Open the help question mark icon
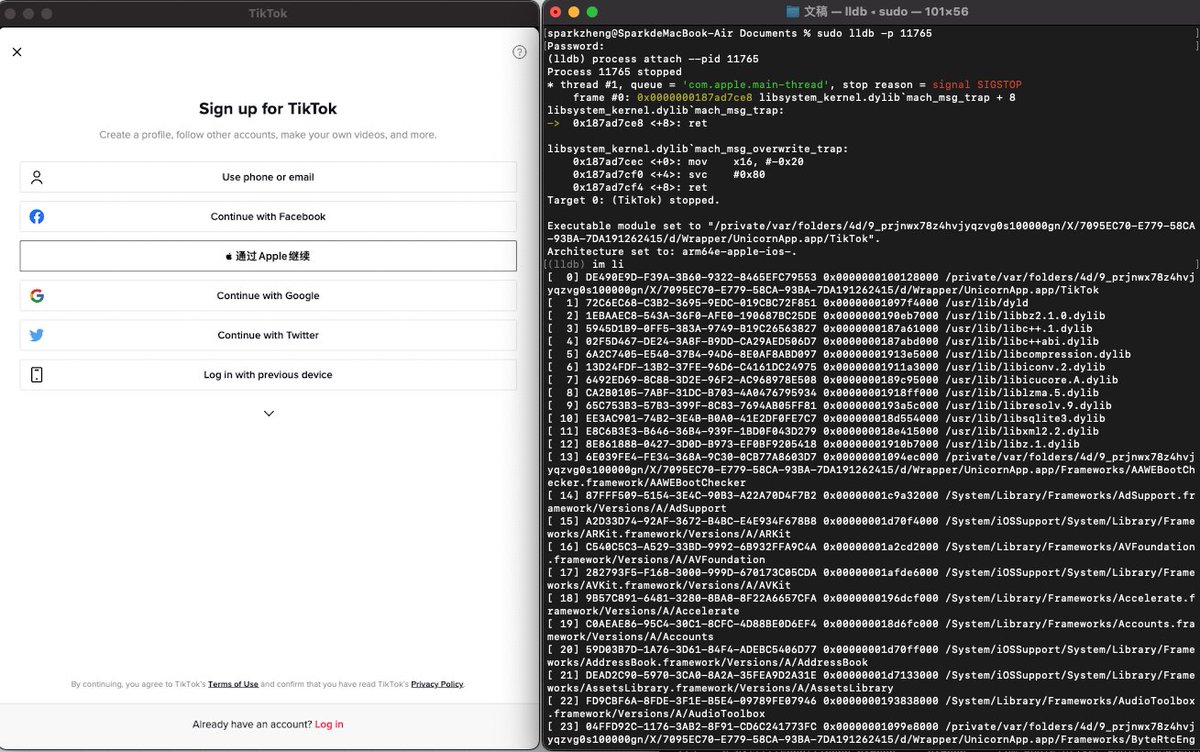The image size is (1200, 752). [519, 52]
